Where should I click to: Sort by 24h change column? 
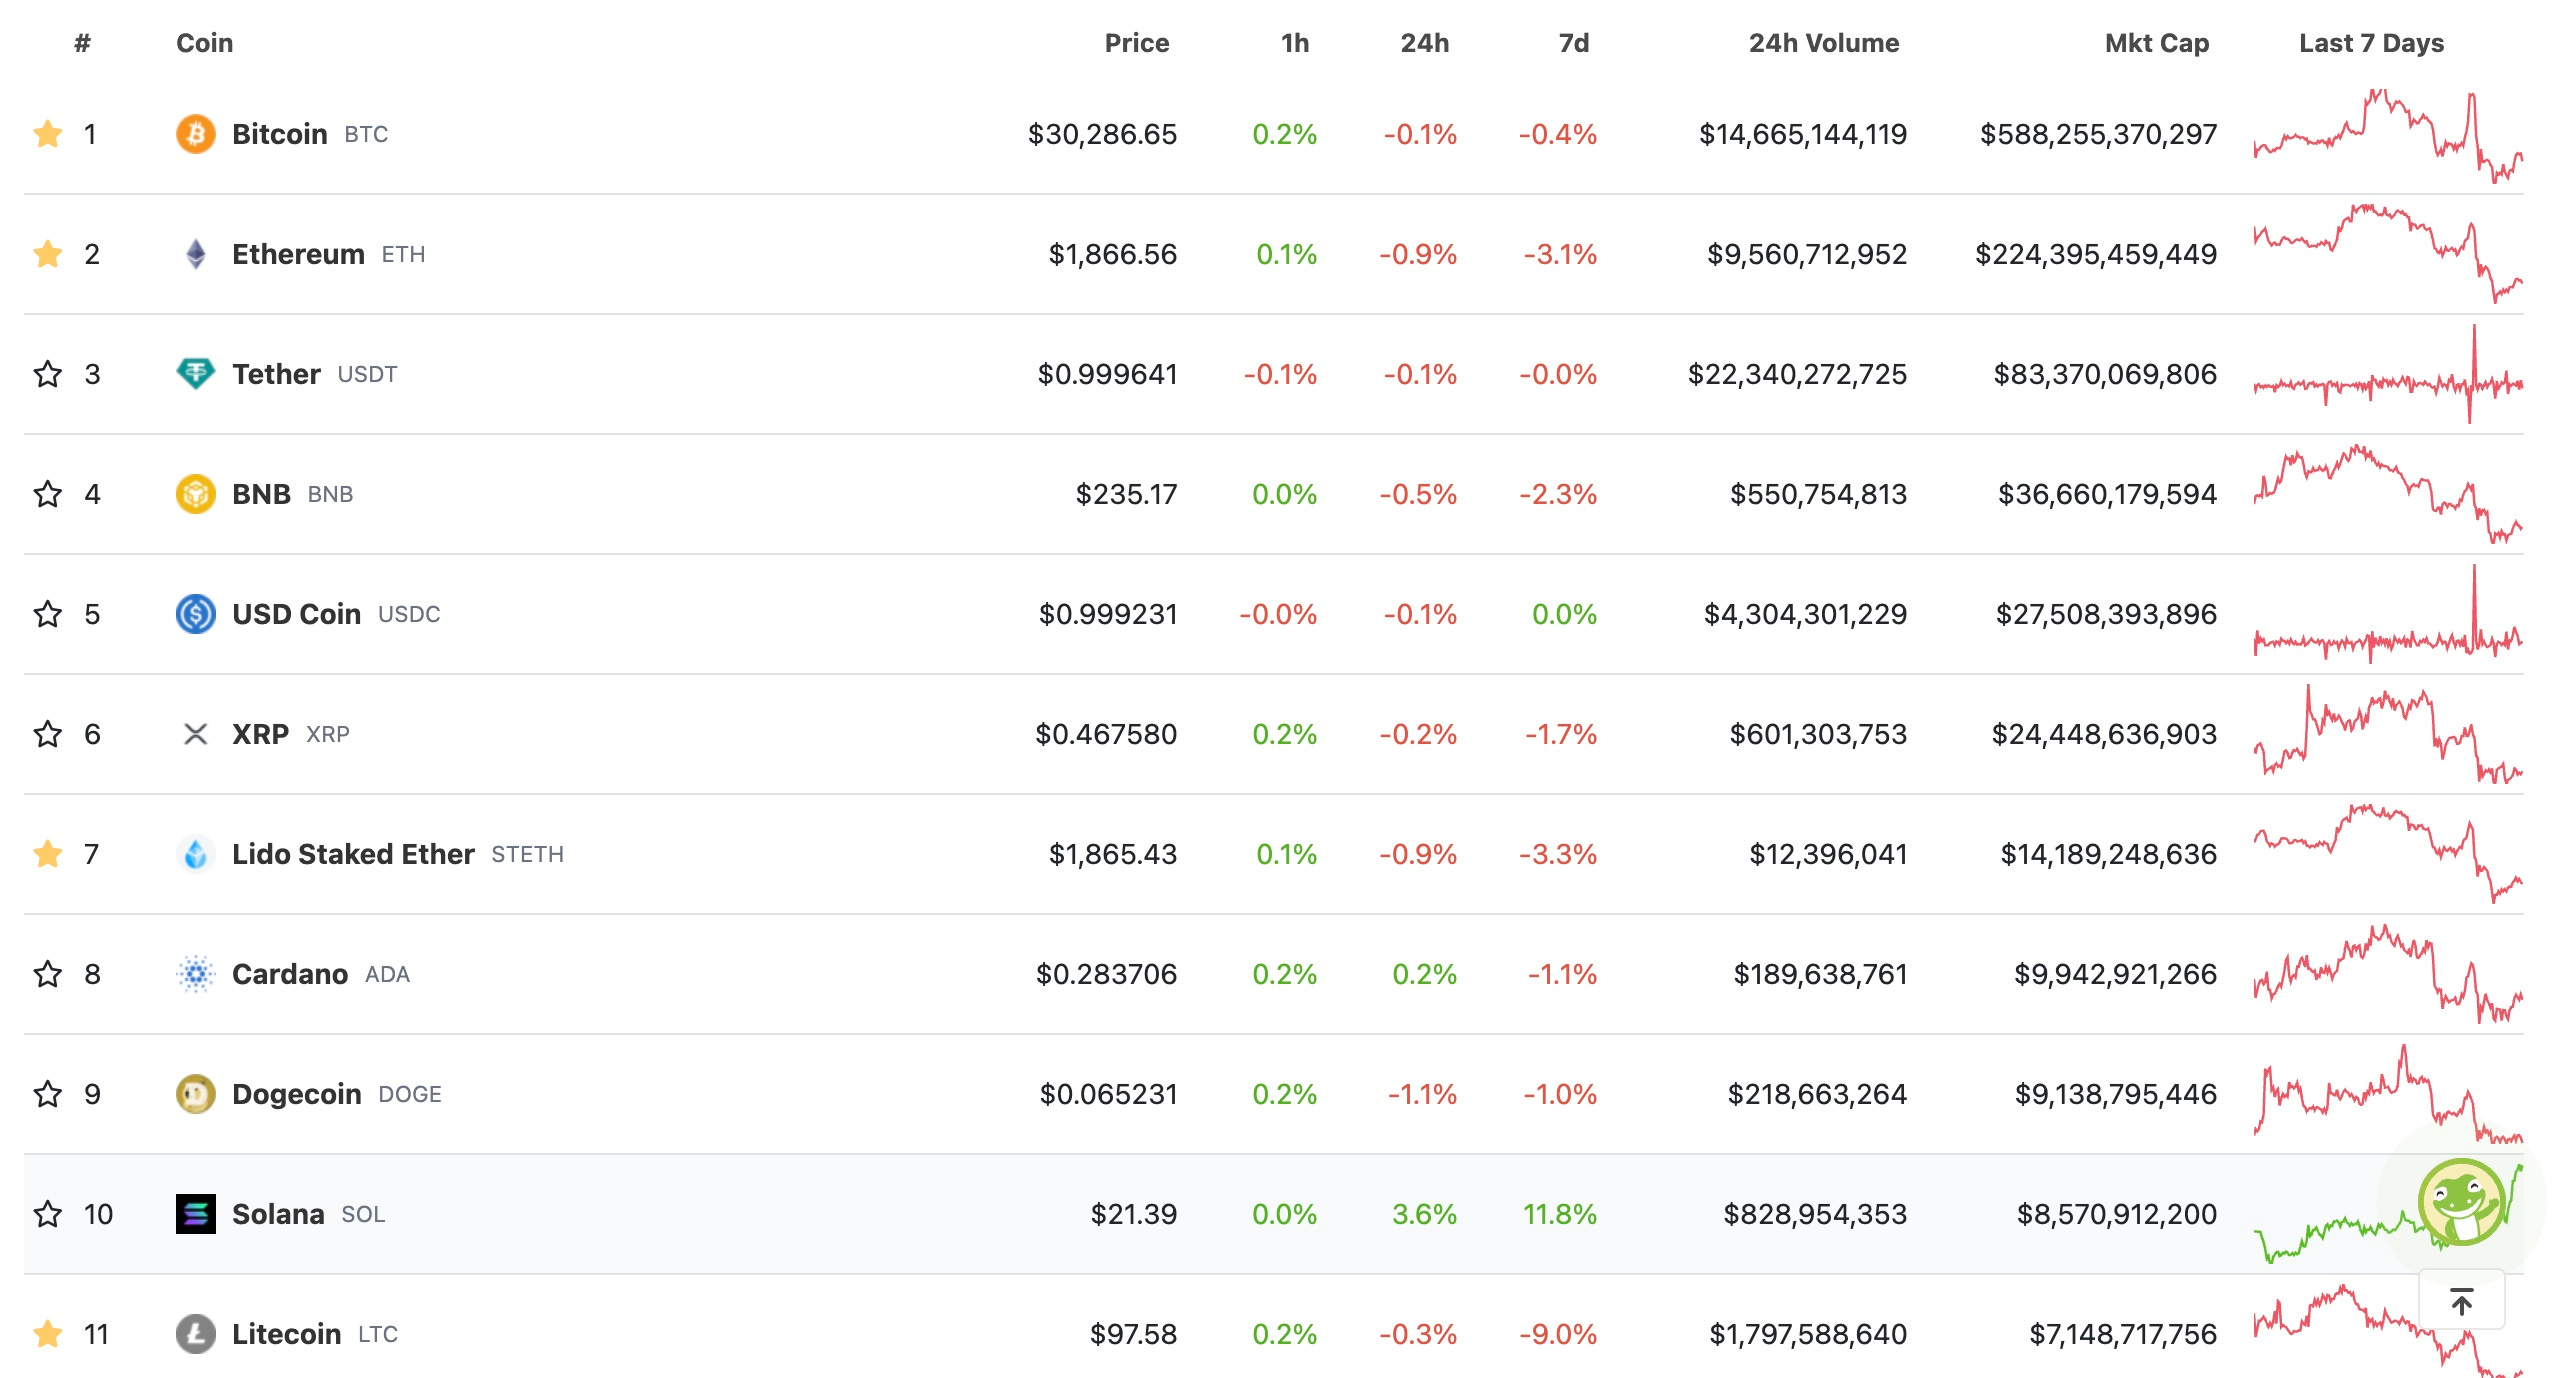click(1424, 43)
